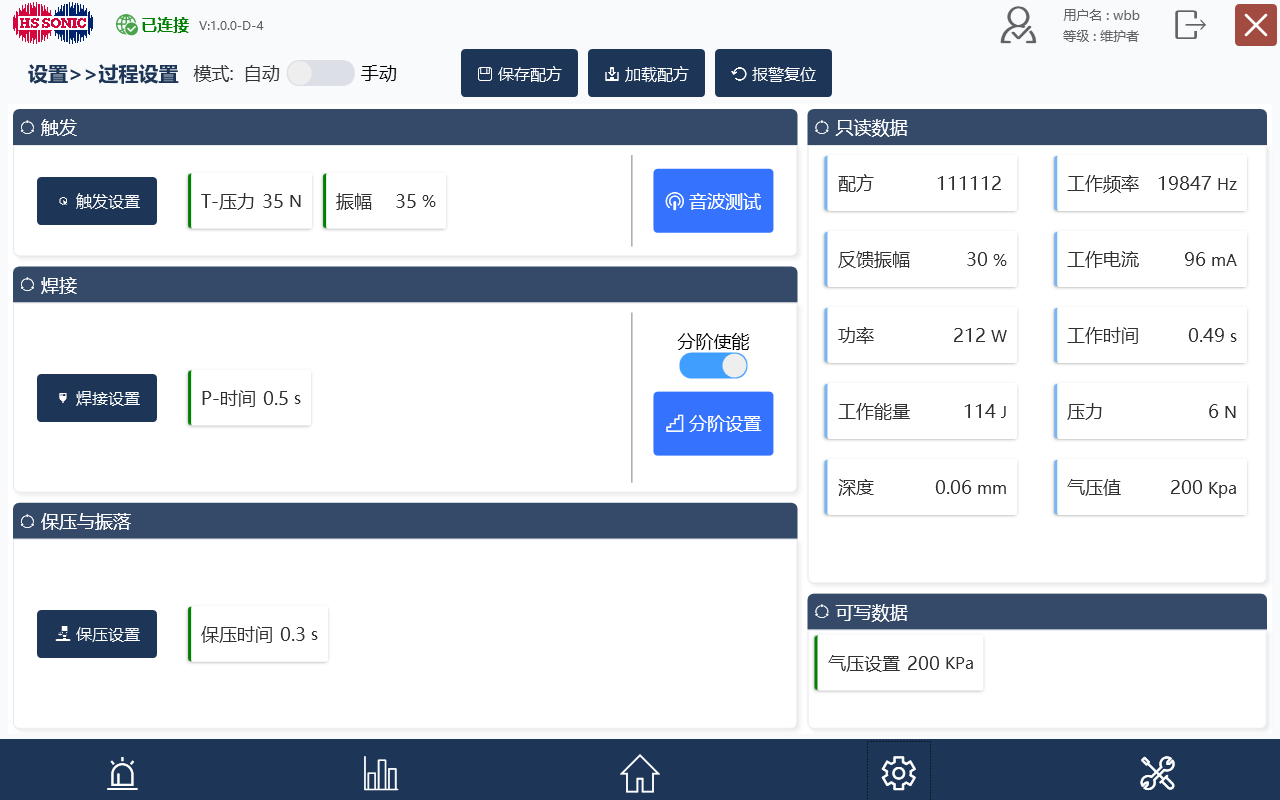
Task: Open maintenance tools via the wrench icon
Action: click(x=1157, y=772)
